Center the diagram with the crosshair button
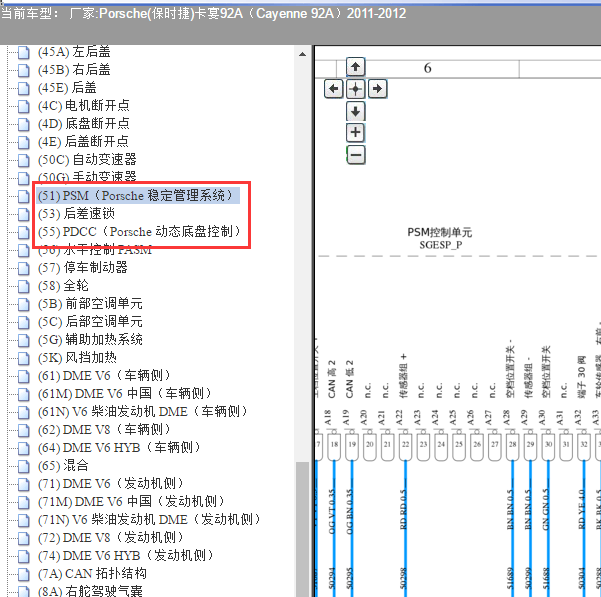 click(355, 89)
